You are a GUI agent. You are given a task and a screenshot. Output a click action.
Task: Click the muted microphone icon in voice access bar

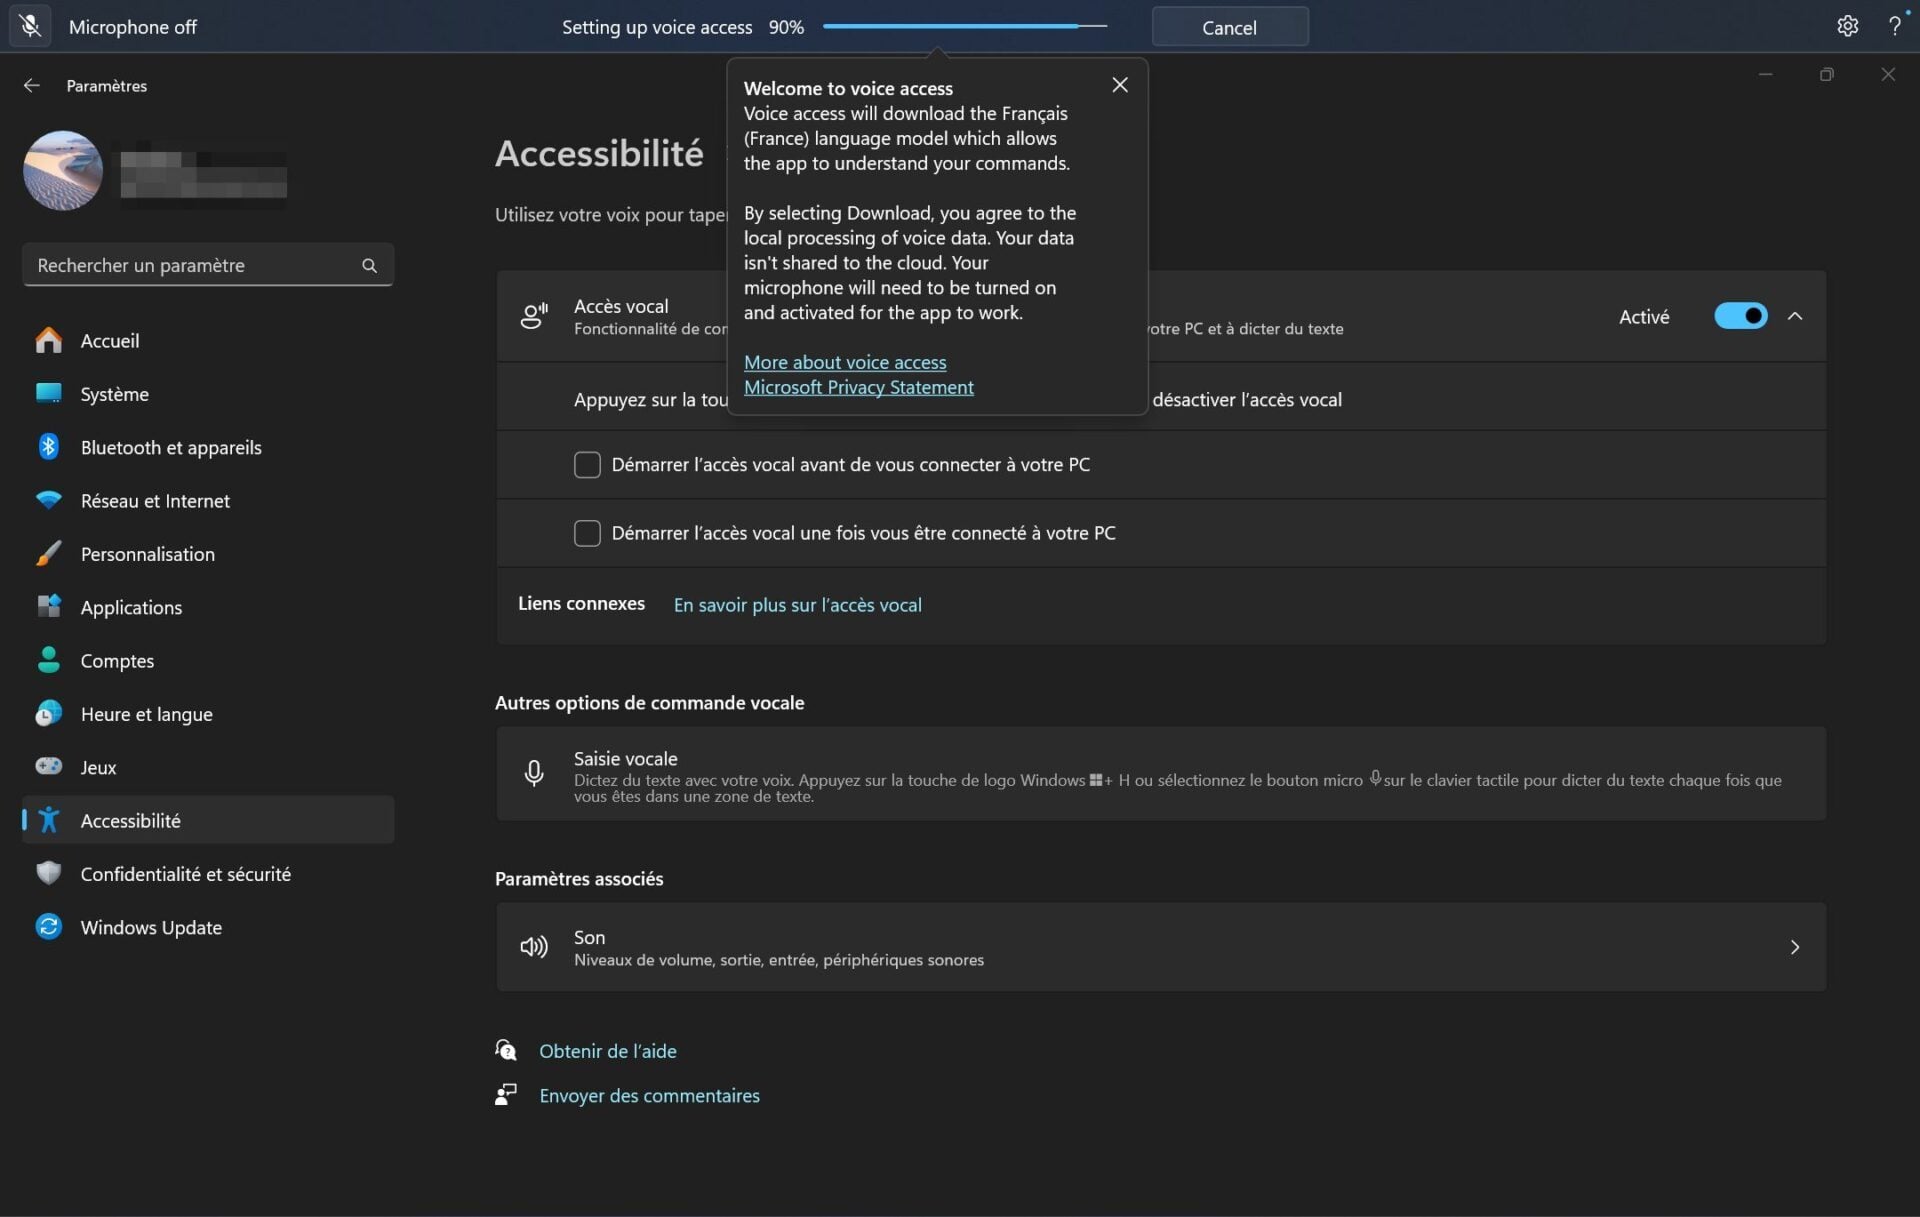31,26
